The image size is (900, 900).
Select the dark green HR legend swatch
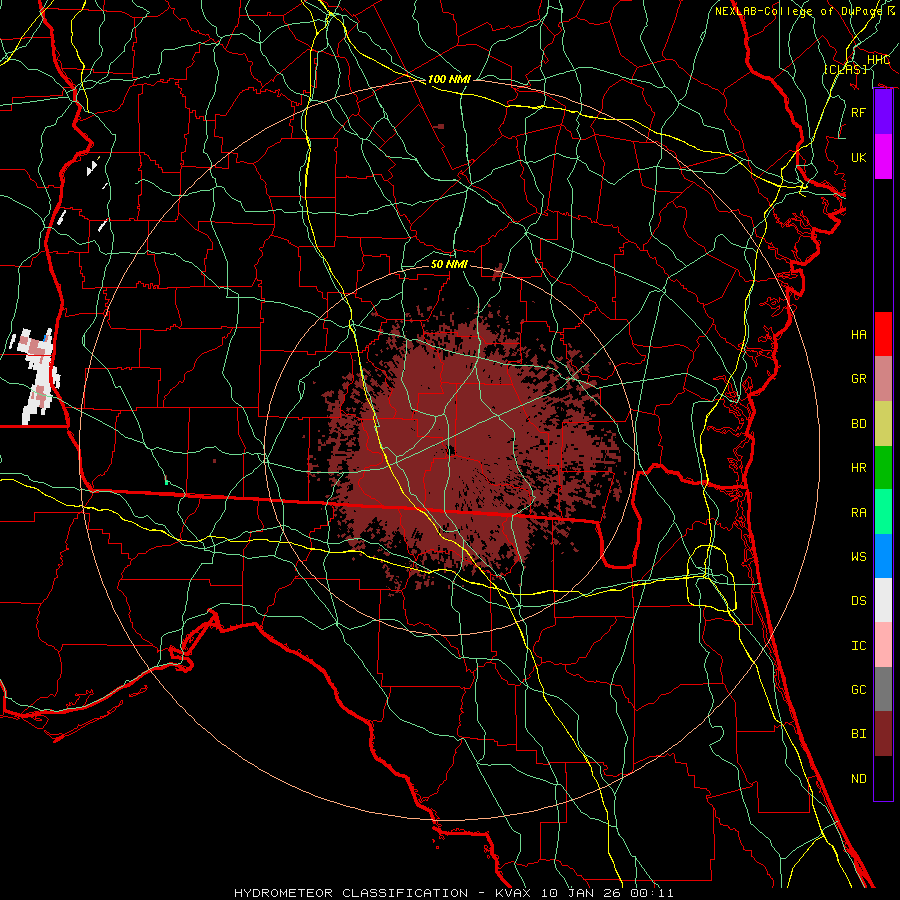(x=883, y=467)
